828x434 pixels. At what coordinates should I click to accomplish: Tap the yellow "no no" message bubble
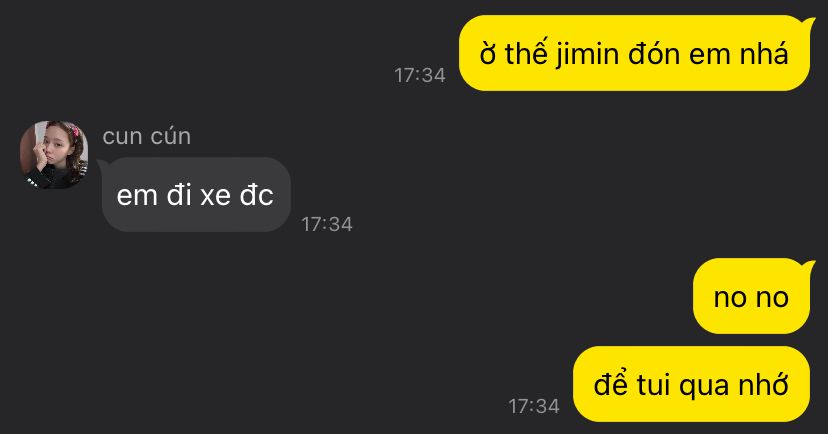[x=751, y=296]
